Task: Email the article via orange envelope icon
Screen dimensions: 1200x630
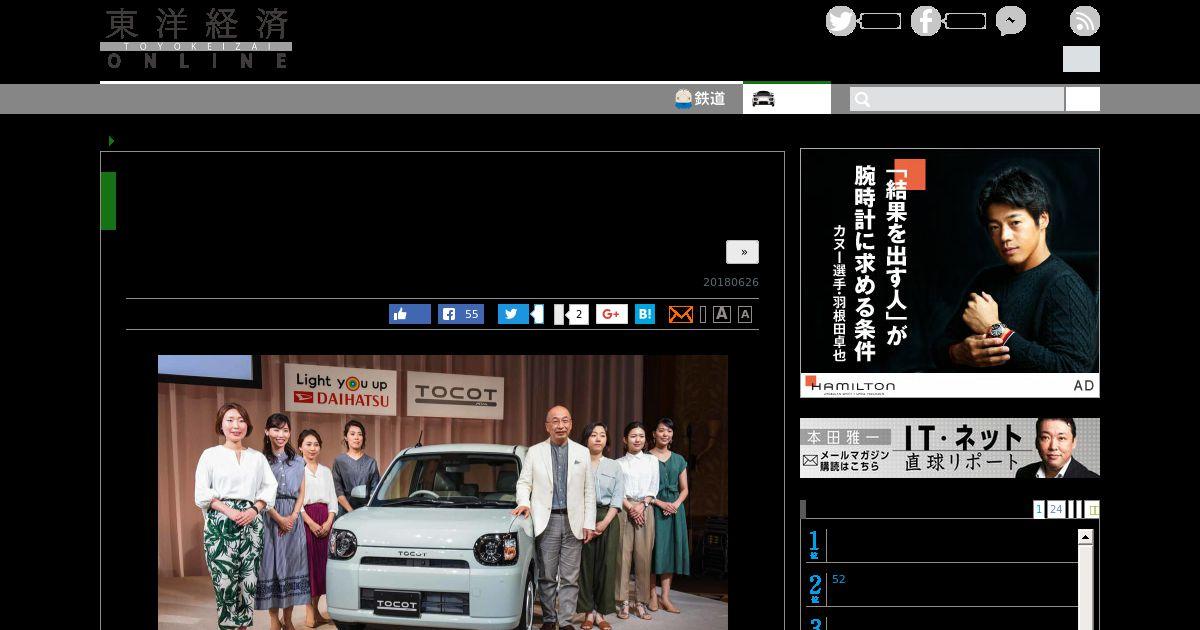Action: (680, 314)
